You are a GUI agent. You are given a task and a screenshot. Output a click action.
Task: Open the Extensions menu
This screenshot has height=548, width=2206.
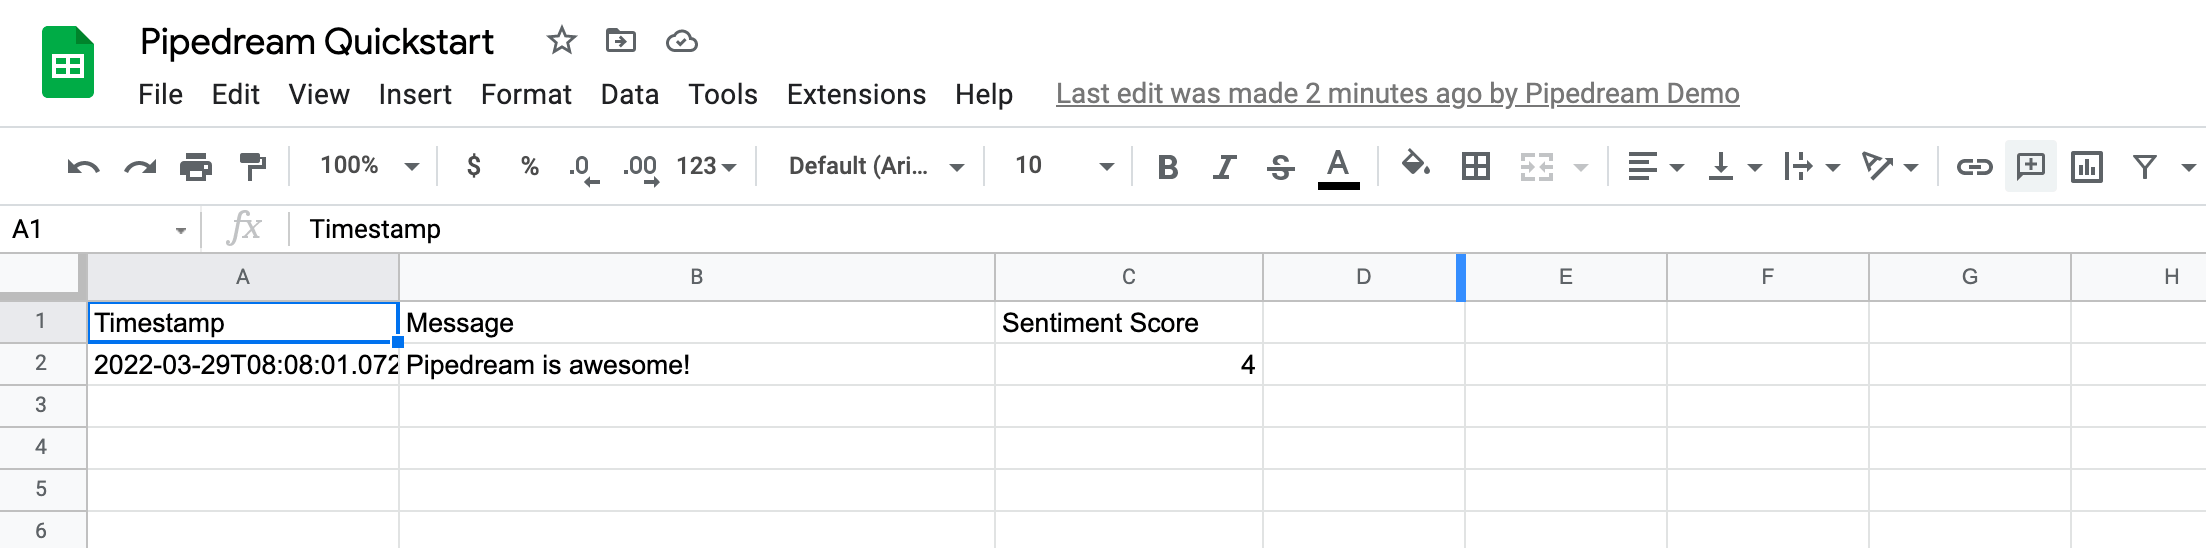(855, 94)
